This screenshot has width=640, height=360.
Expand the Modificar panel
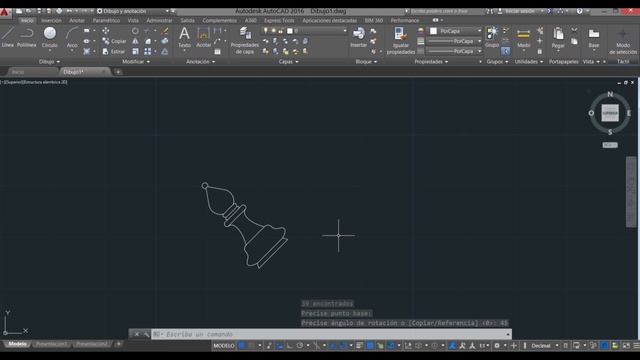pos(136,62)
